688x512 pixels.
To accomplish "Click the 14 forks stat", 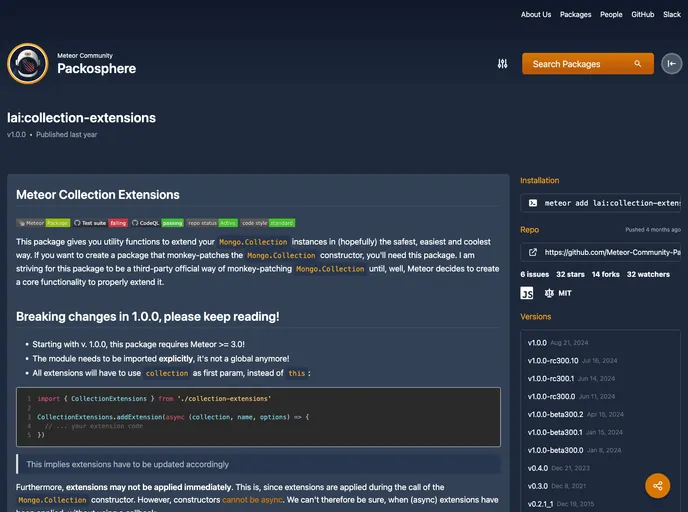I will point(606,274).
